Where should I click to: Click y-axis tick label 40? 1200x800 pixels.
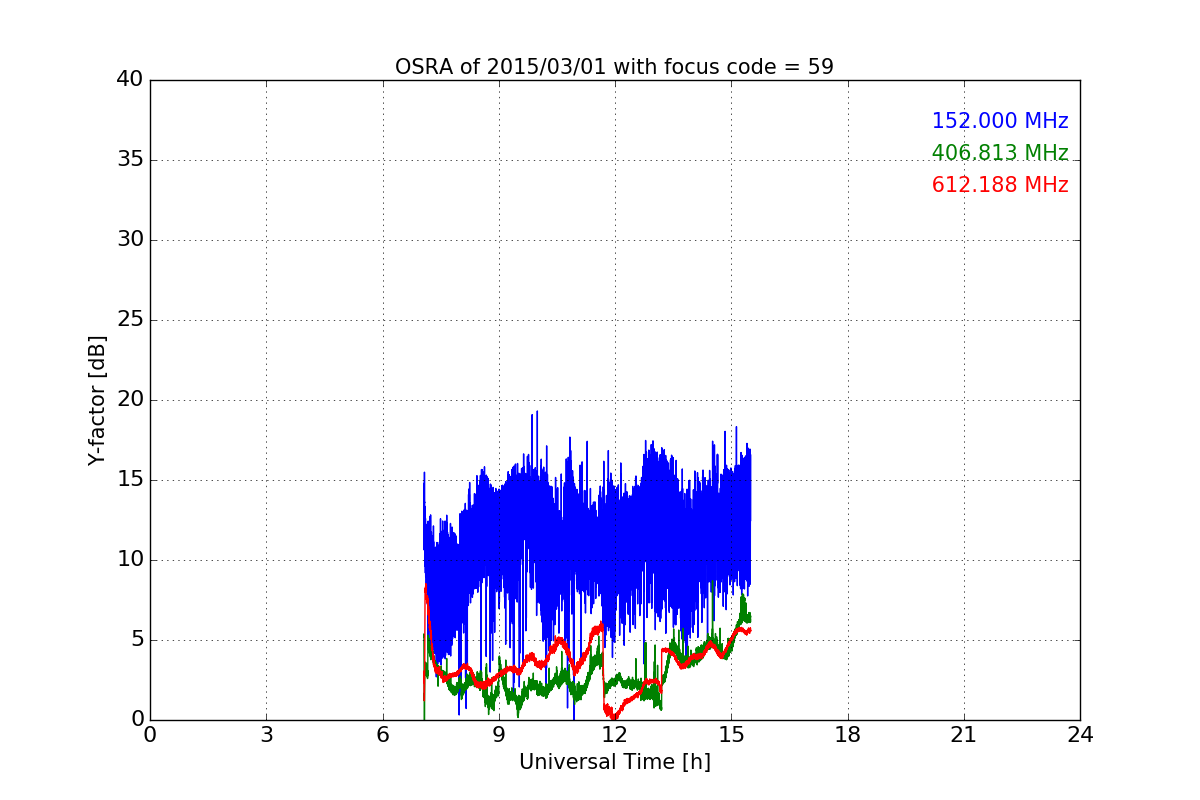[x=129, y=80]
